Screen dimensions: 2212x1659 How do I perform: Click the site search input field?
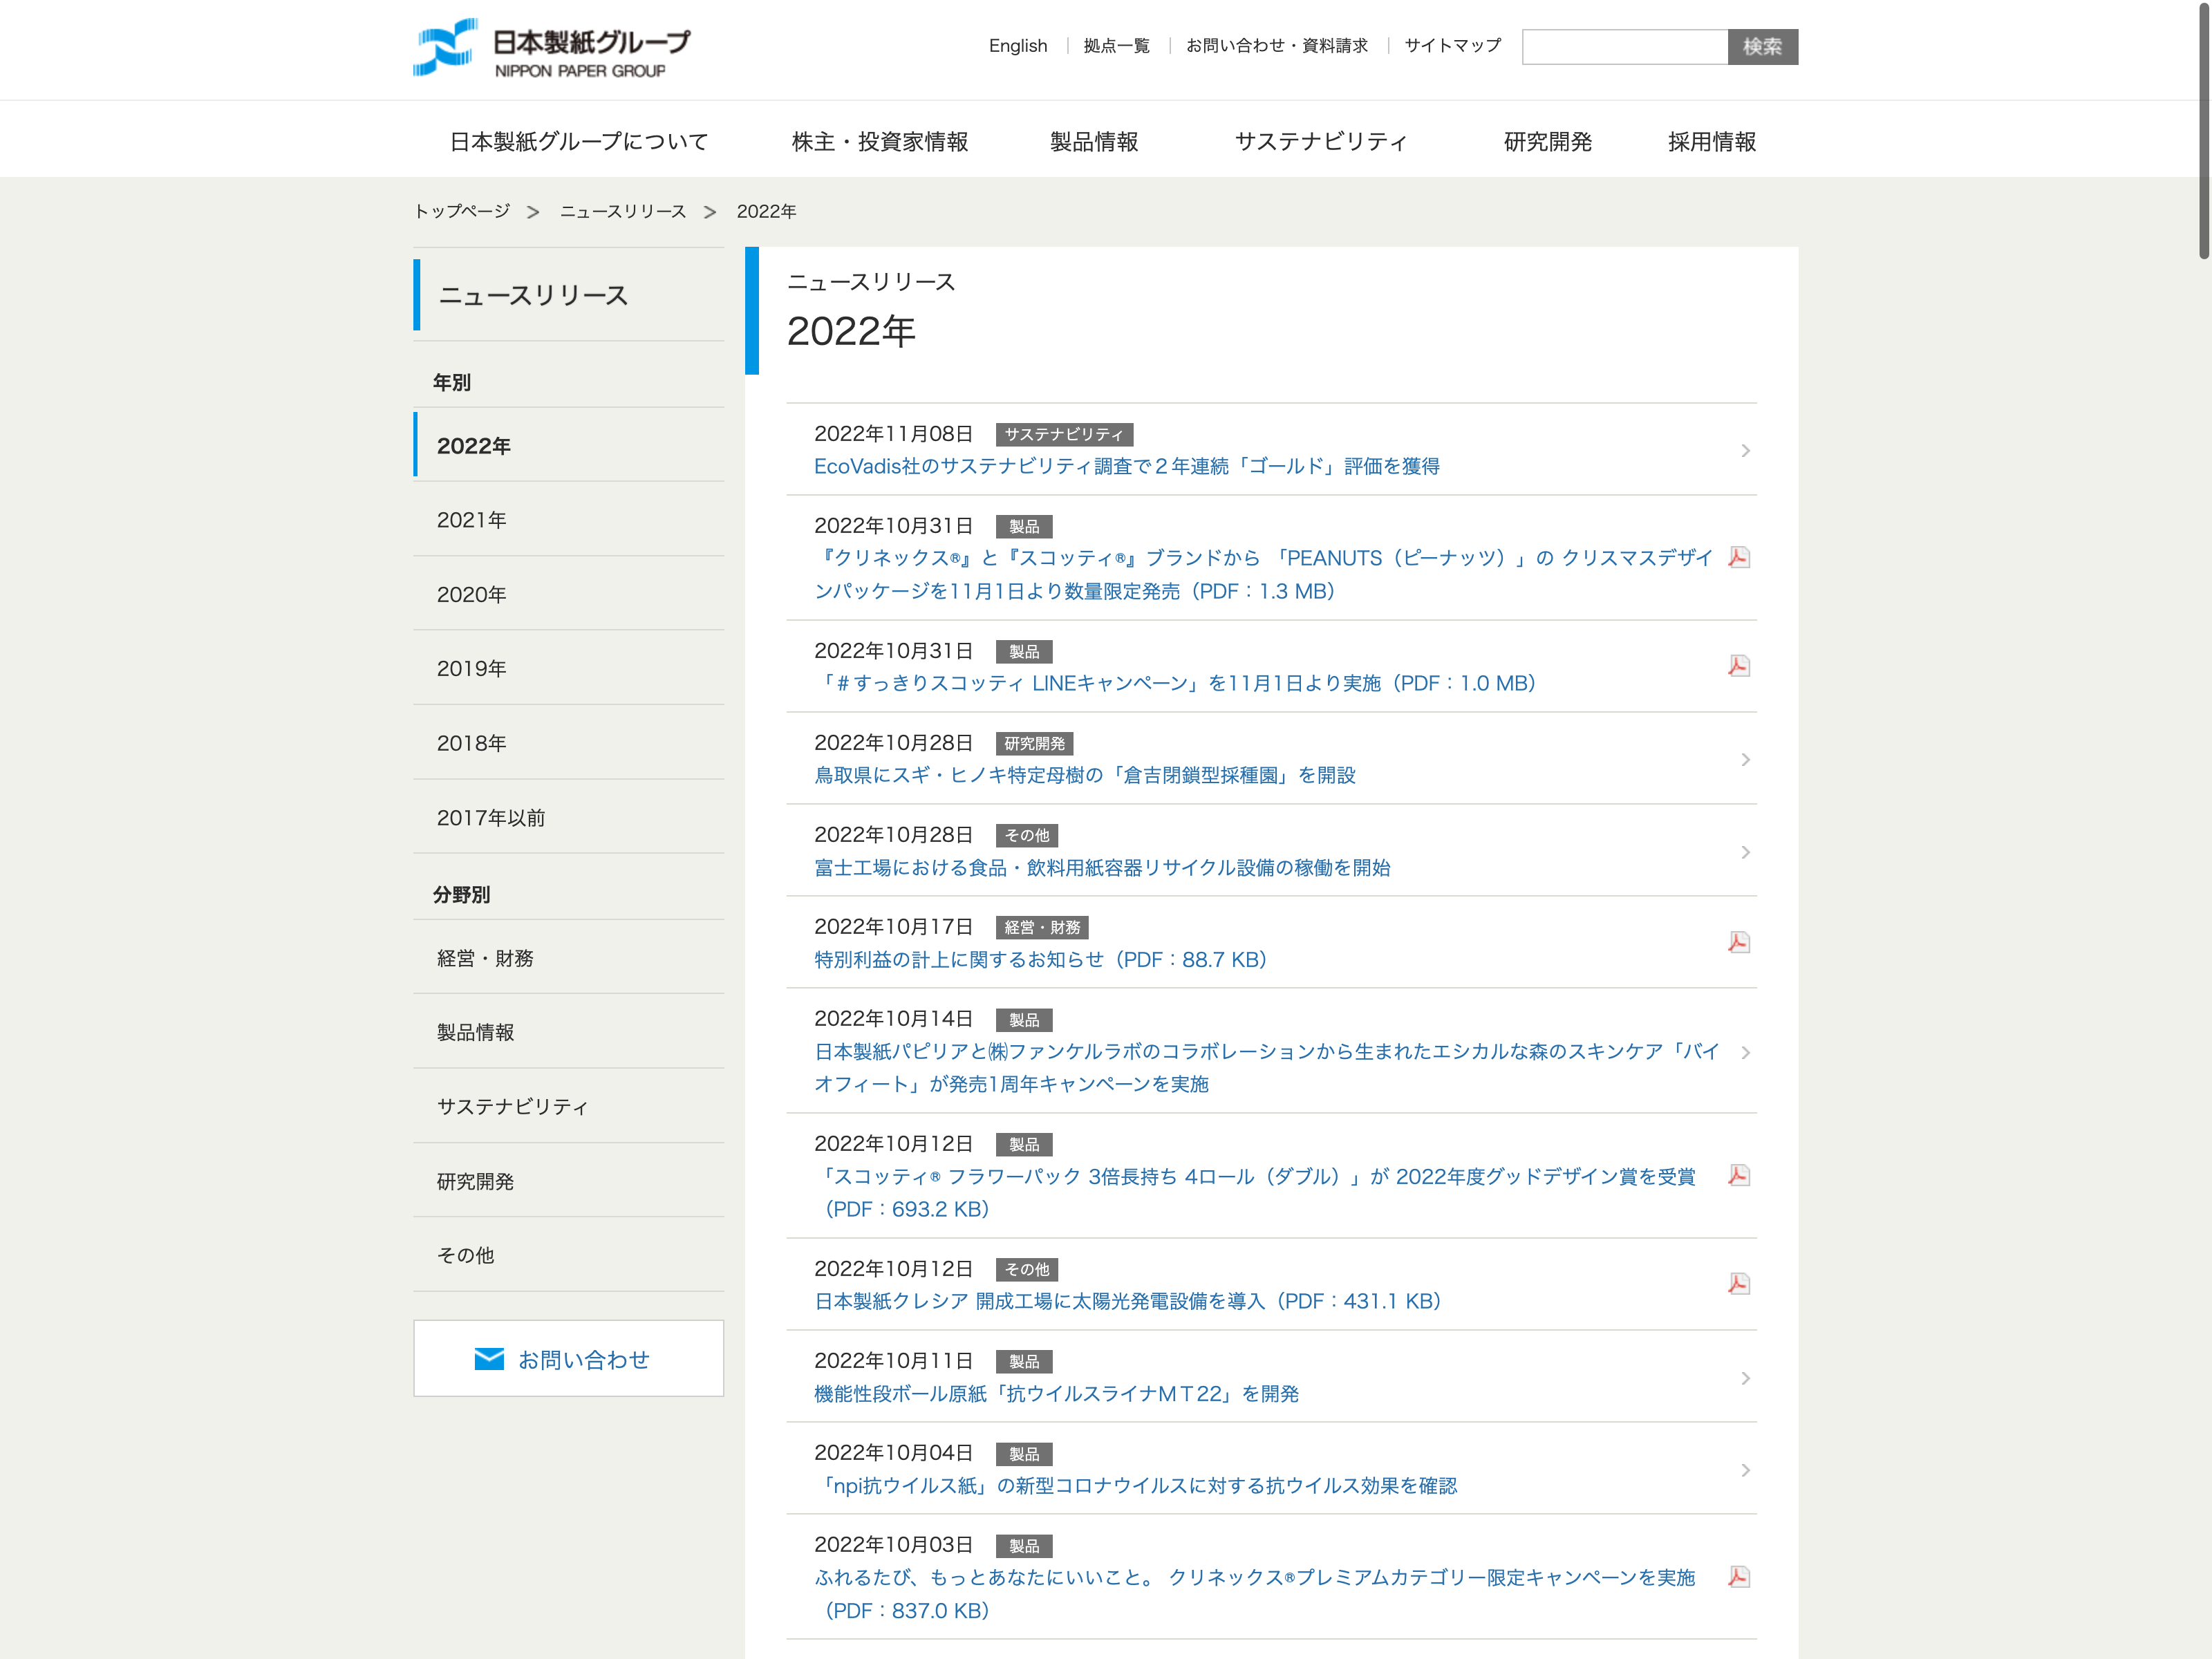pyautogui.click(x=1624, y=47)
